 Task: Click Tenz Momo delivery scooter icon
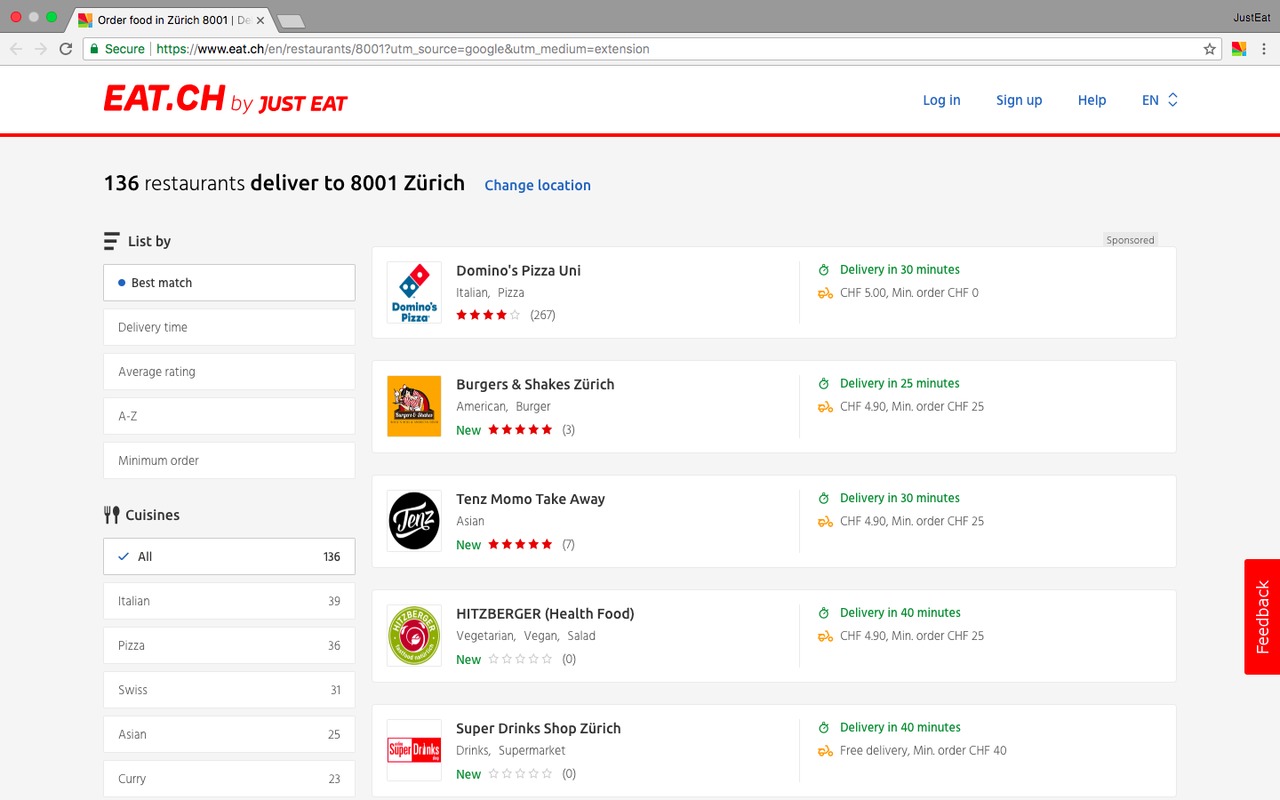(825, 521)
